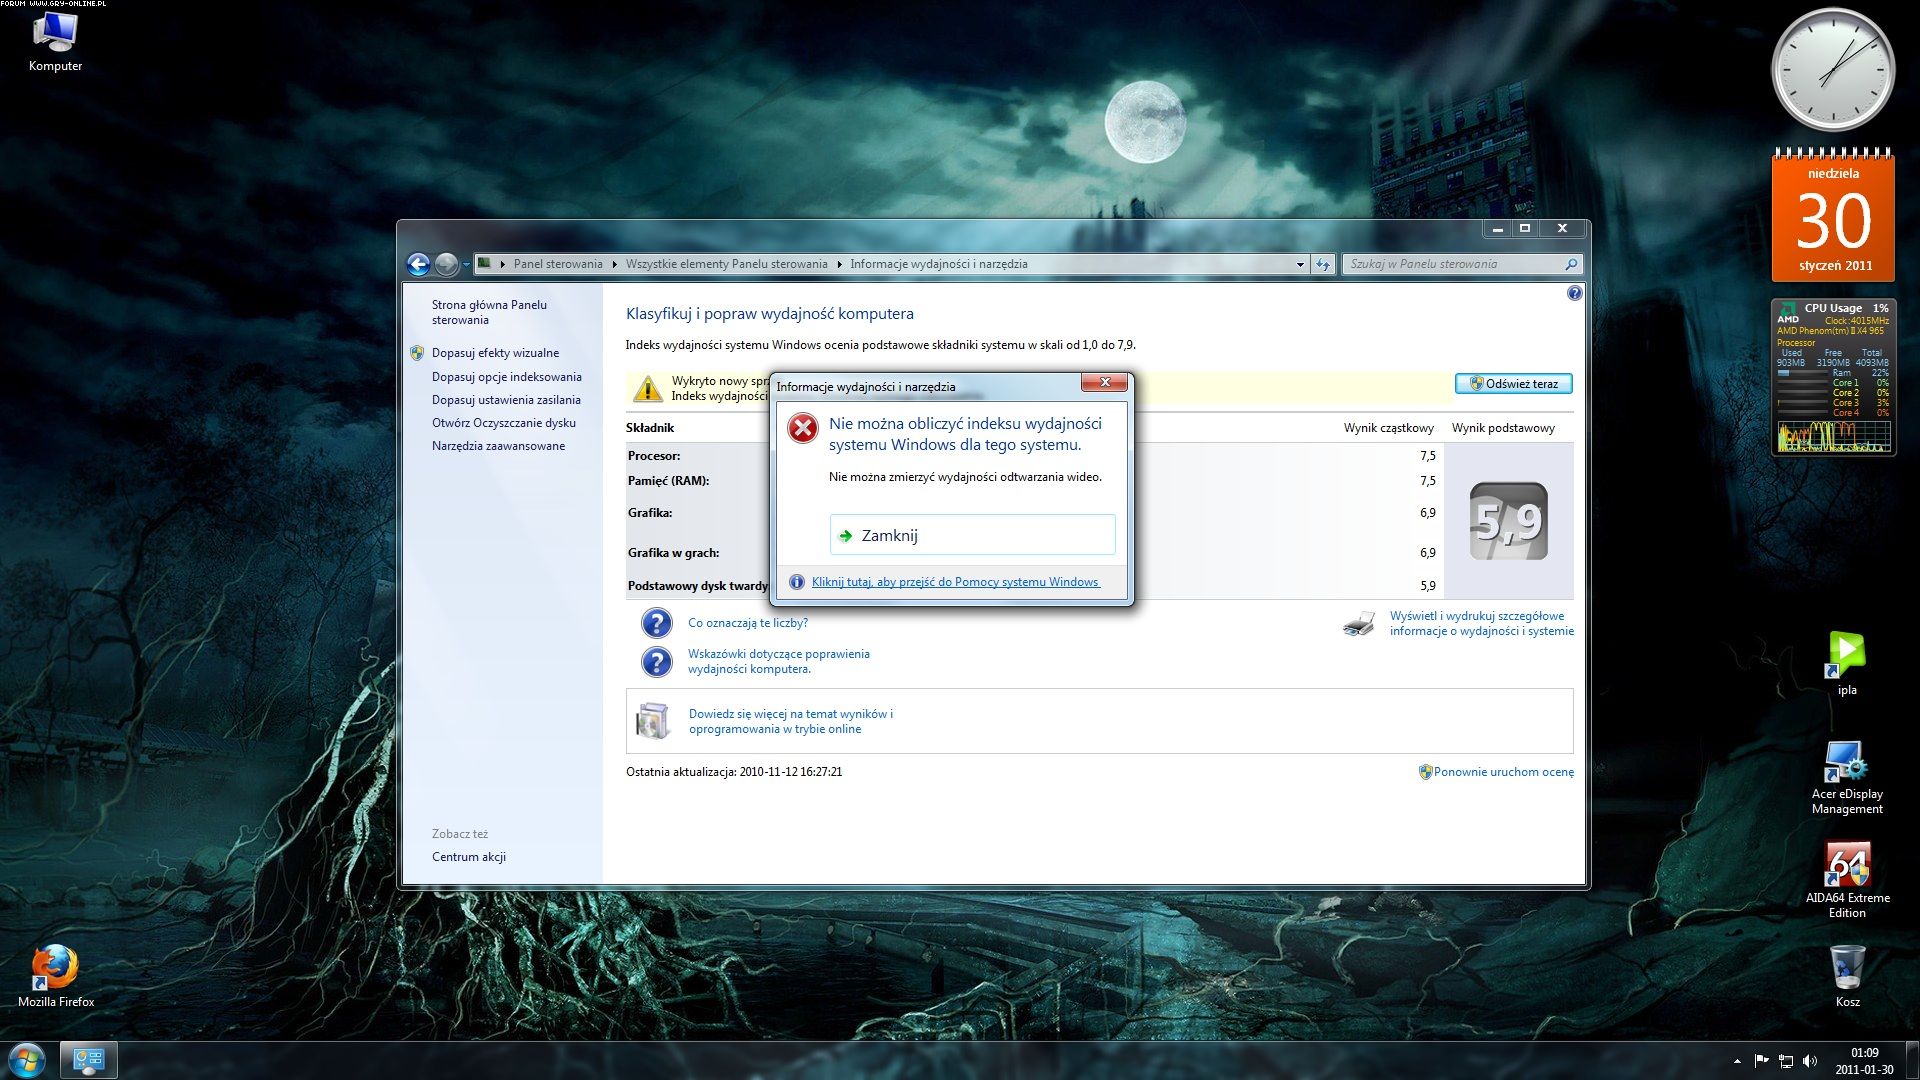Click 'Informacje wydajności i narzędzia' breadcrumb
The image size is (1920, 1080).
[939, 264]
